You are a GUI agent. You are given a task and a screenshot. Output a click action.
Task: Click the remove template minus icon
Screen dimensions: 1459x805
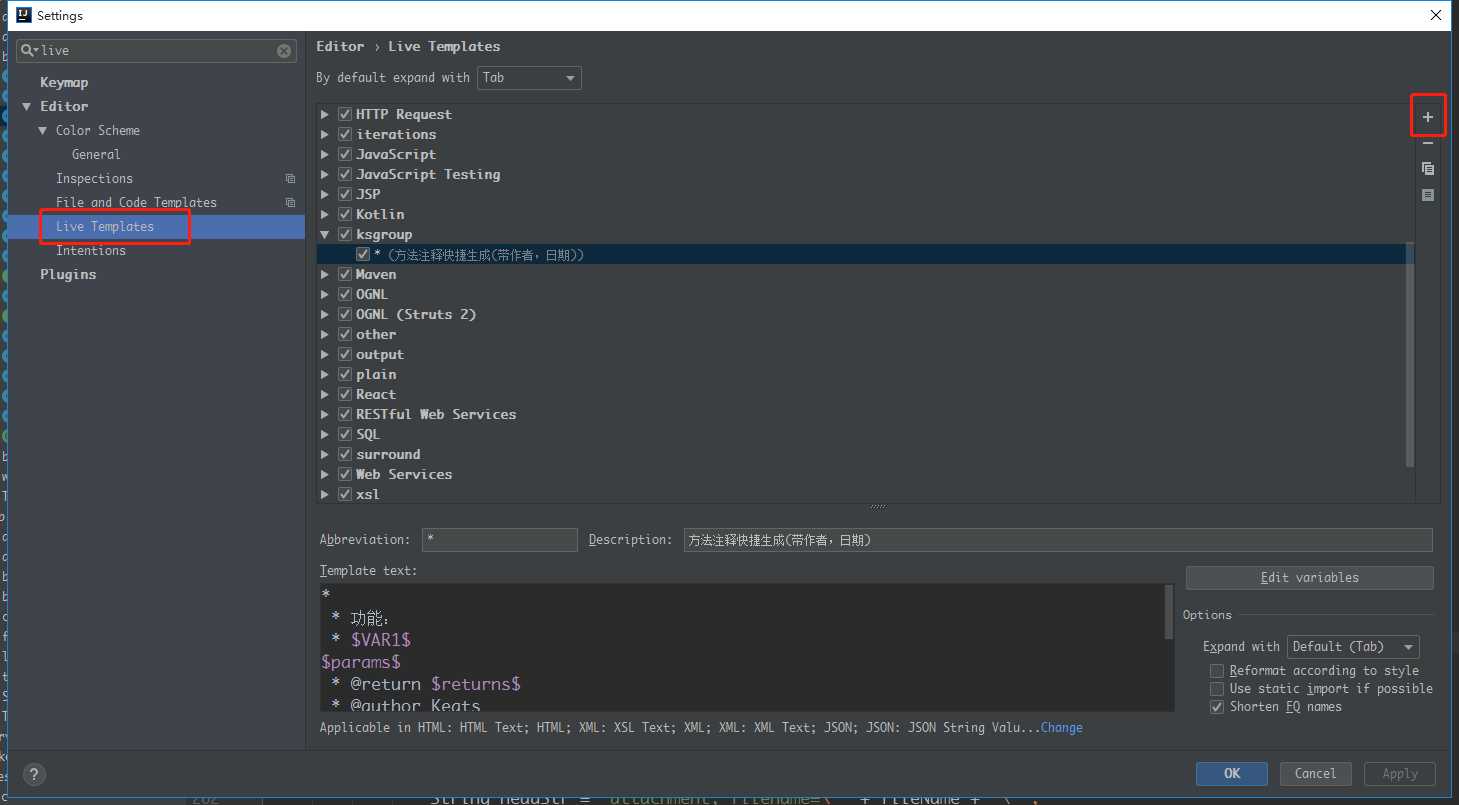click(1428, 143)
